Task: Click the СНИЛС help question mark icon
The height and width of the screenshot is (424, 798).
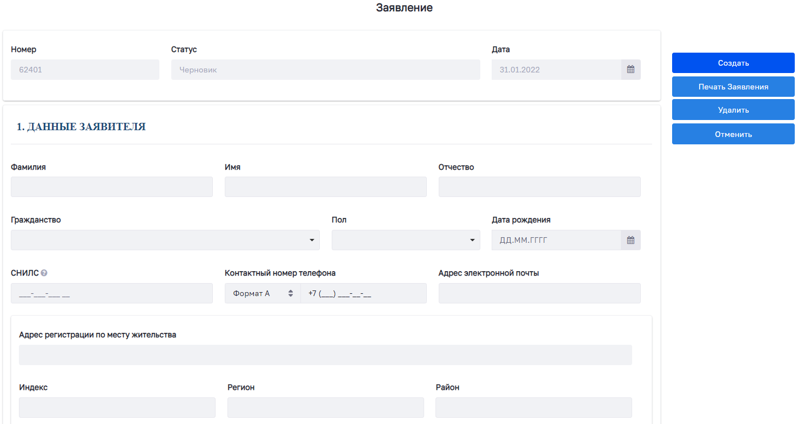Action: pos(44,273)
